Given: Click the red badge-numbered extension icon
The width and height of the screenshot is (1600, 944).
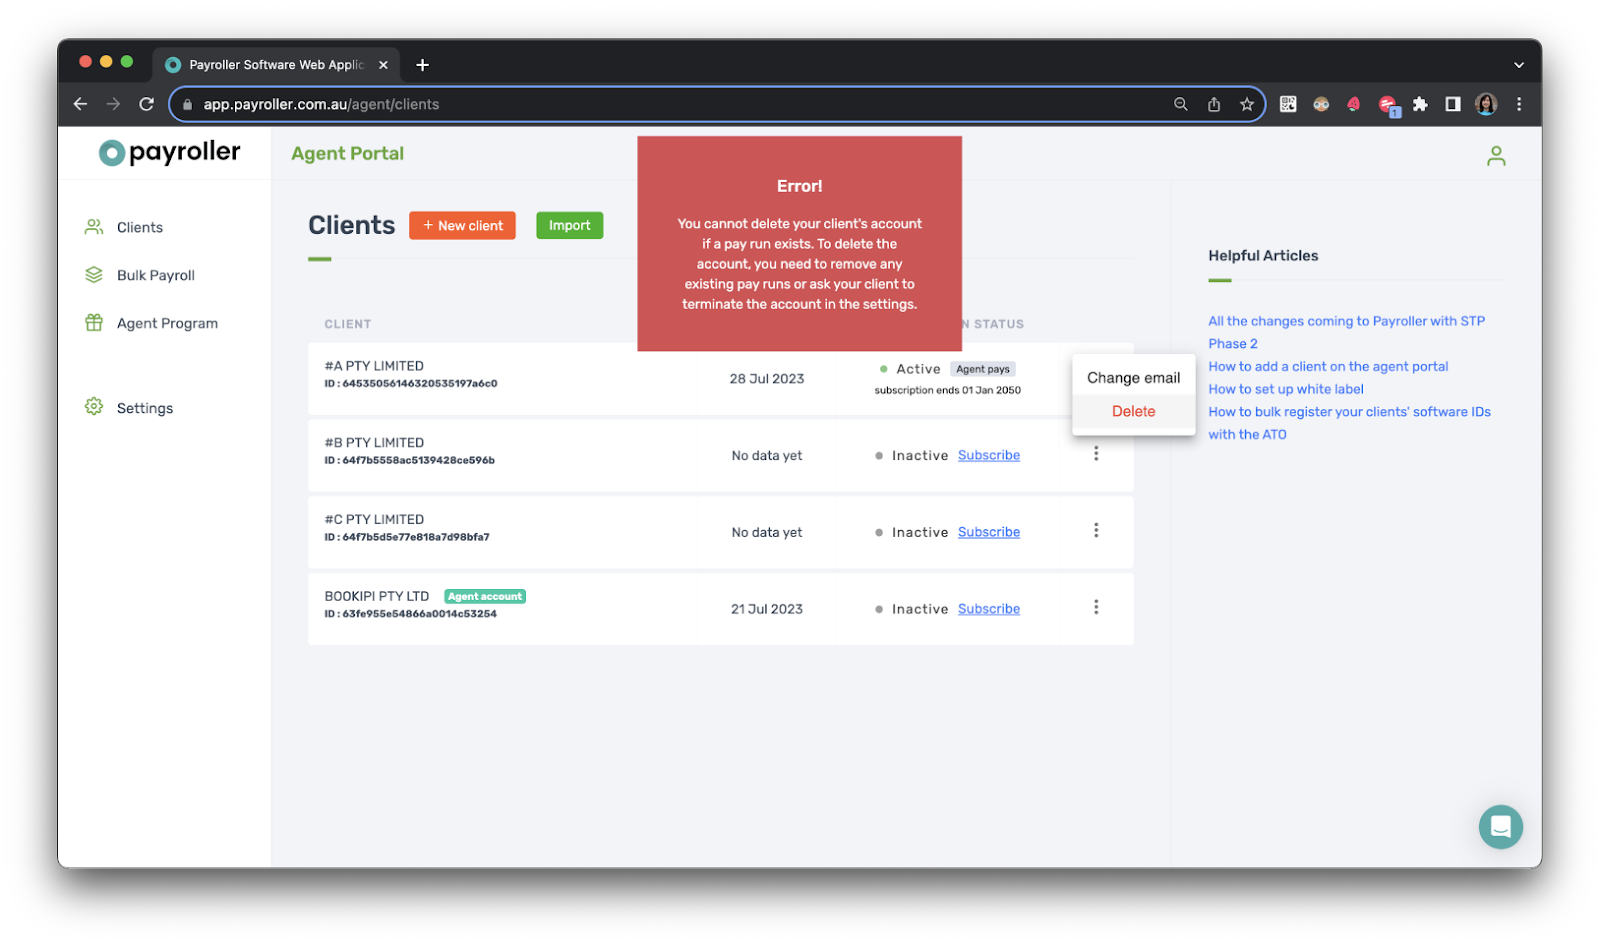Looking at the screenshot, I should (x=1389, y=105).
